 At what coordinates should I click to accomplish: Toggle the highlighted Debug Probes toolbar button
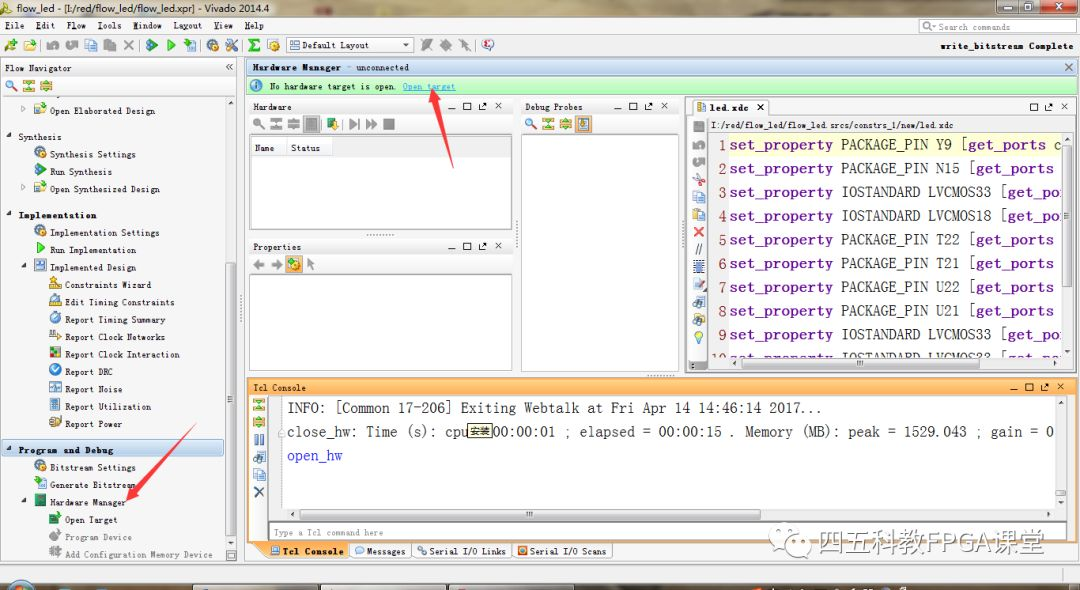click(583, 124)
